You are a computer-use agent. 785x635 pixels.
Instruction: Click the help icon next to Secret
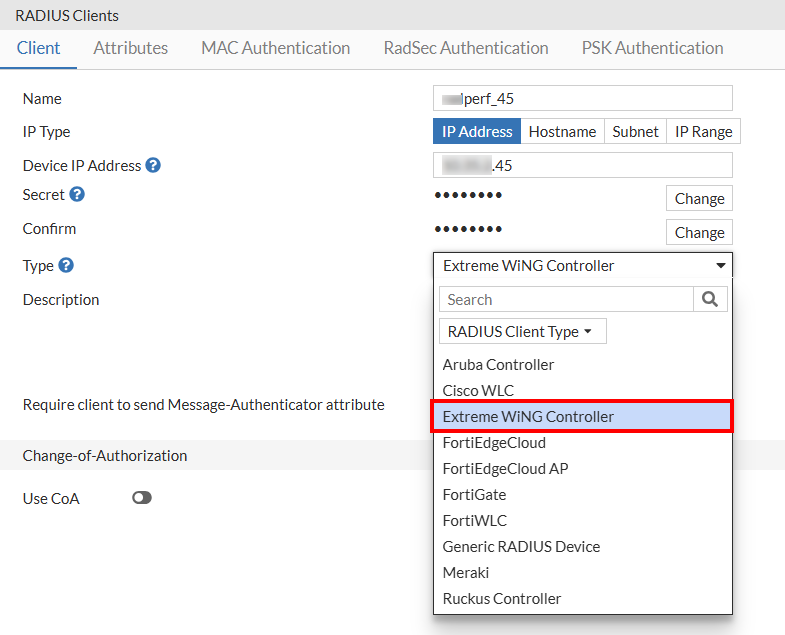77,195
